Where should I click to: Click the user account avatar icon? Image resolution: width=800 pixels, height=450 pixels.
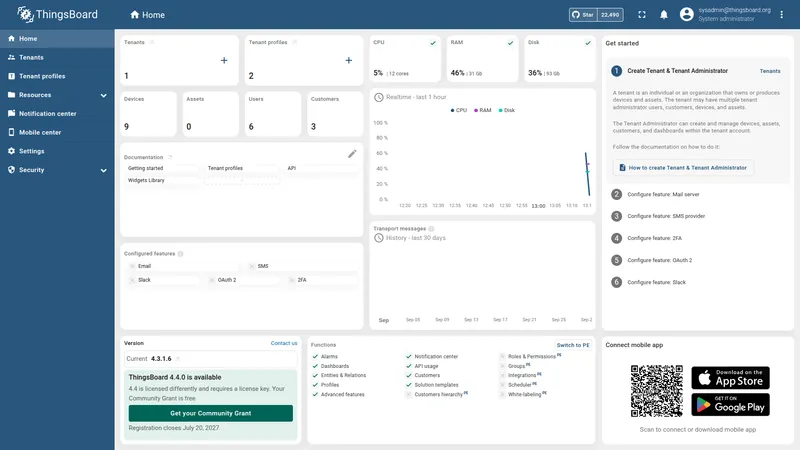point(686,14)
